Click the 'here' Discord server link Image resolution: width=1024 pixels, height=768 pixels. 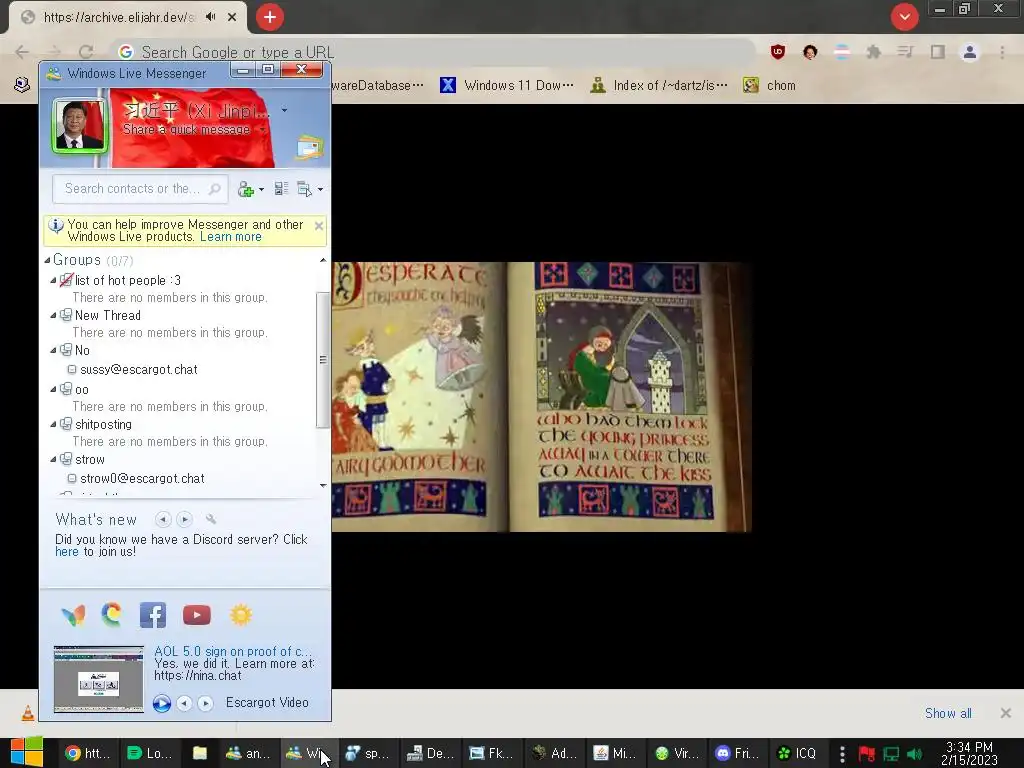(67, 552)
